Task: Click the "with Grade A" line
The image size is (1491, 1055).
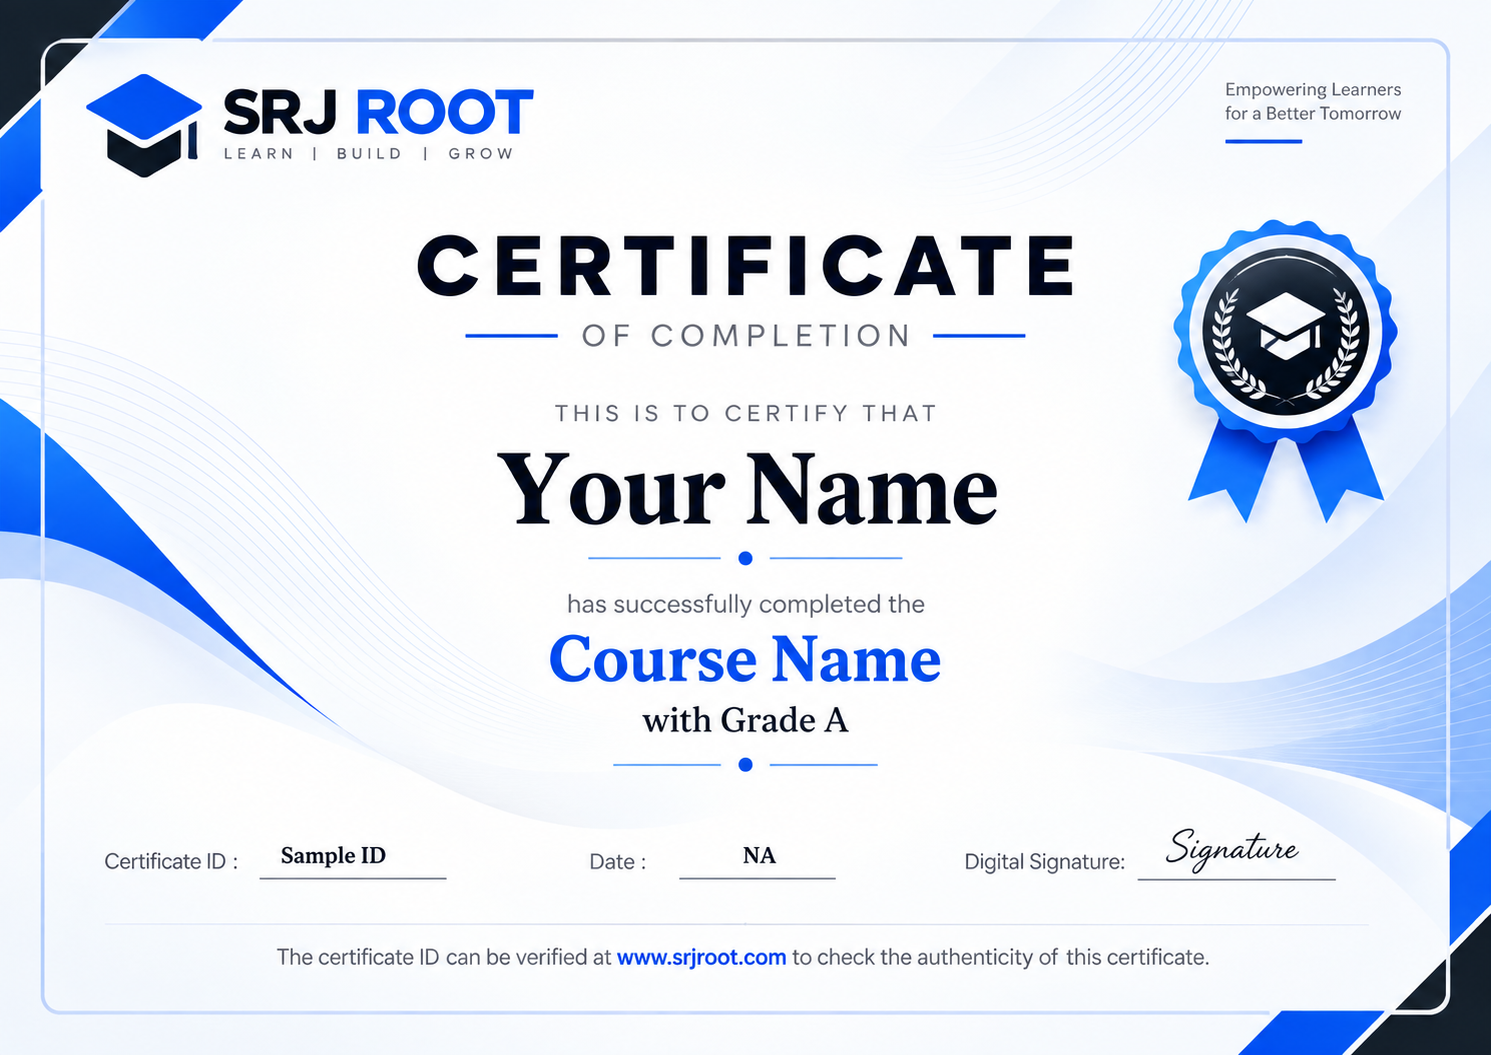Action: coord(745,720)
